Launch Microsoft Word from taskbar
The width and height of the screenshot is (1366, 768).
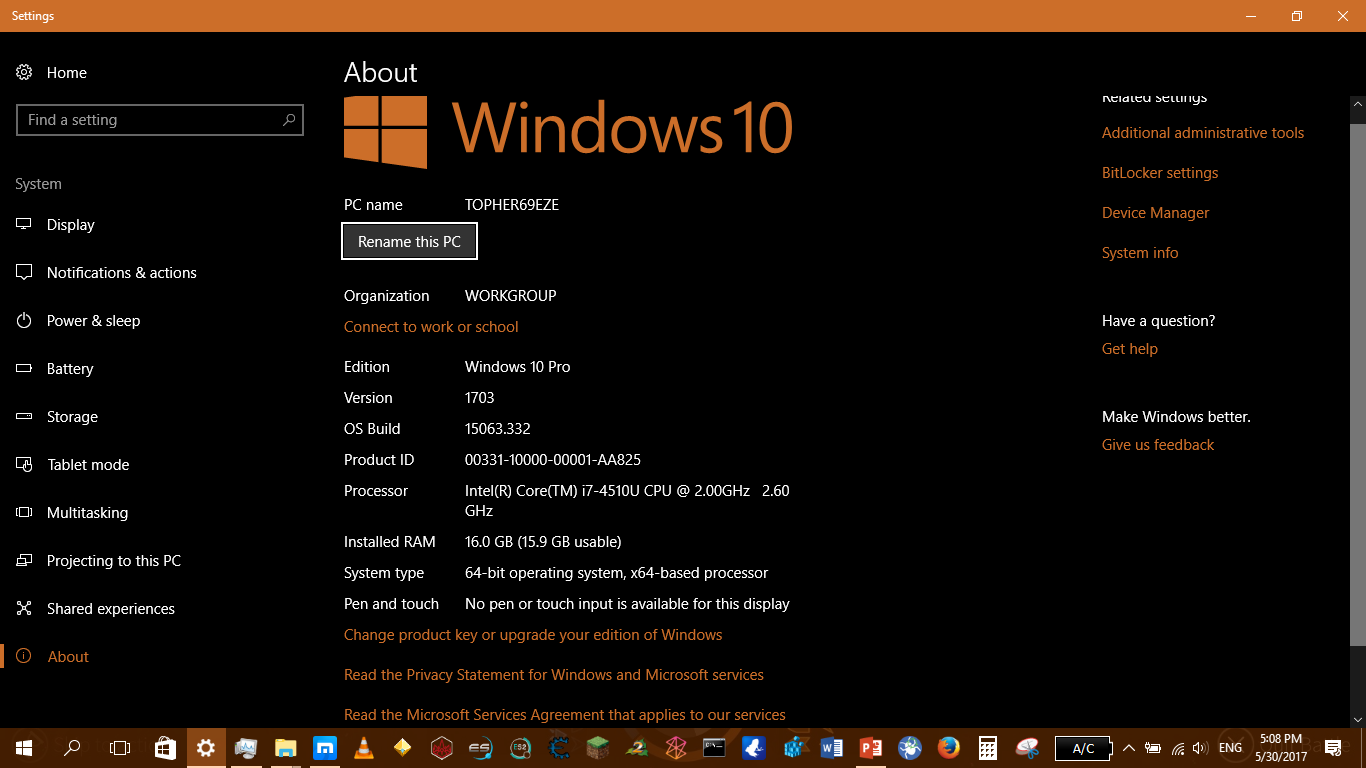point(832,748)
